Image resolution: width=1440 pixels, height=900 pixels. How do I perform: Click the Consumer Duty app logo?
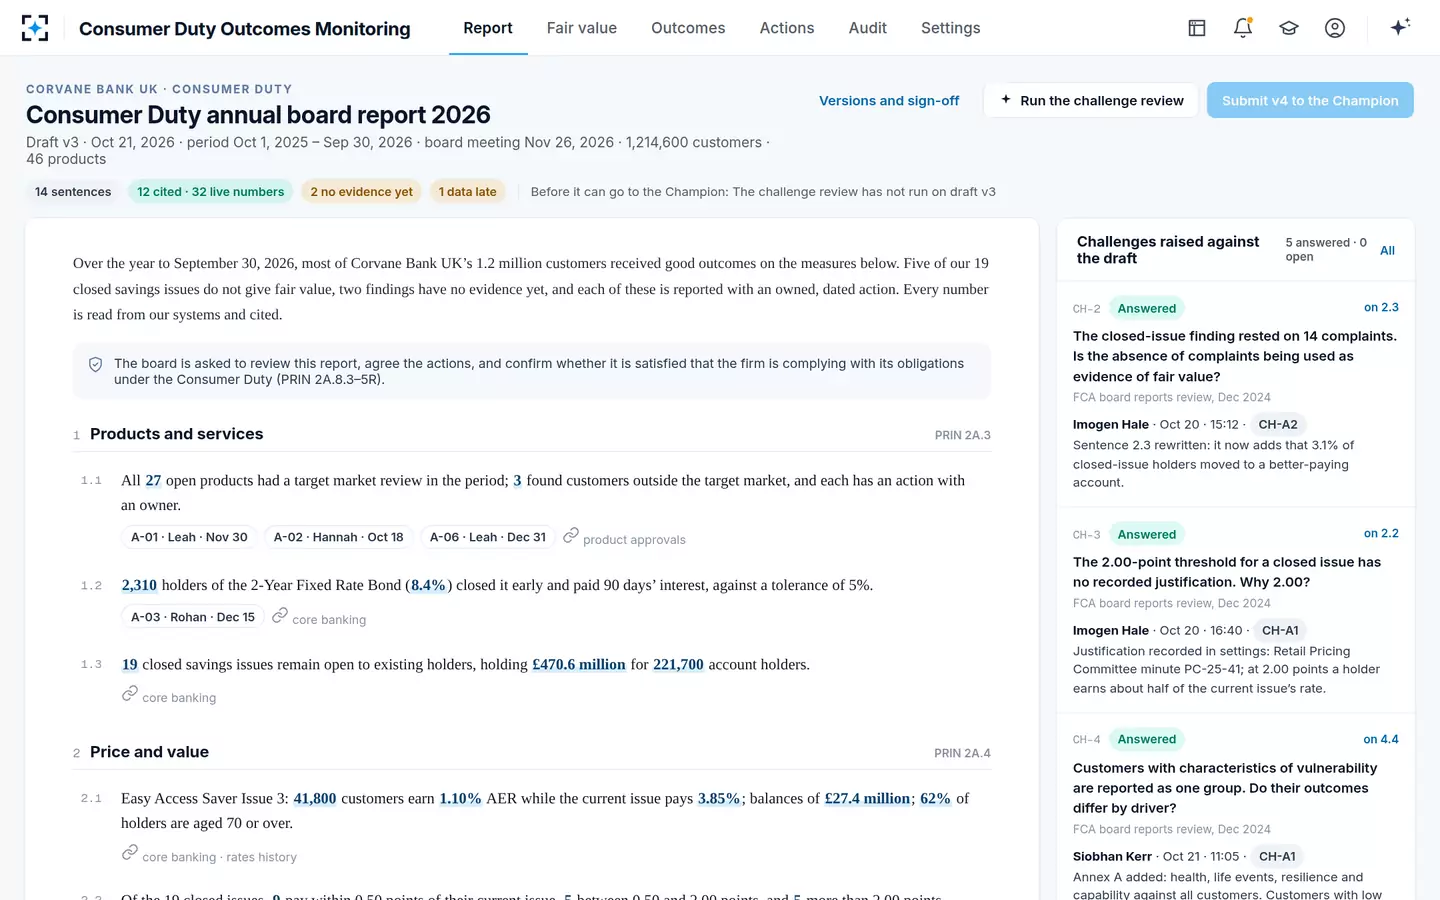coord(35,28)
